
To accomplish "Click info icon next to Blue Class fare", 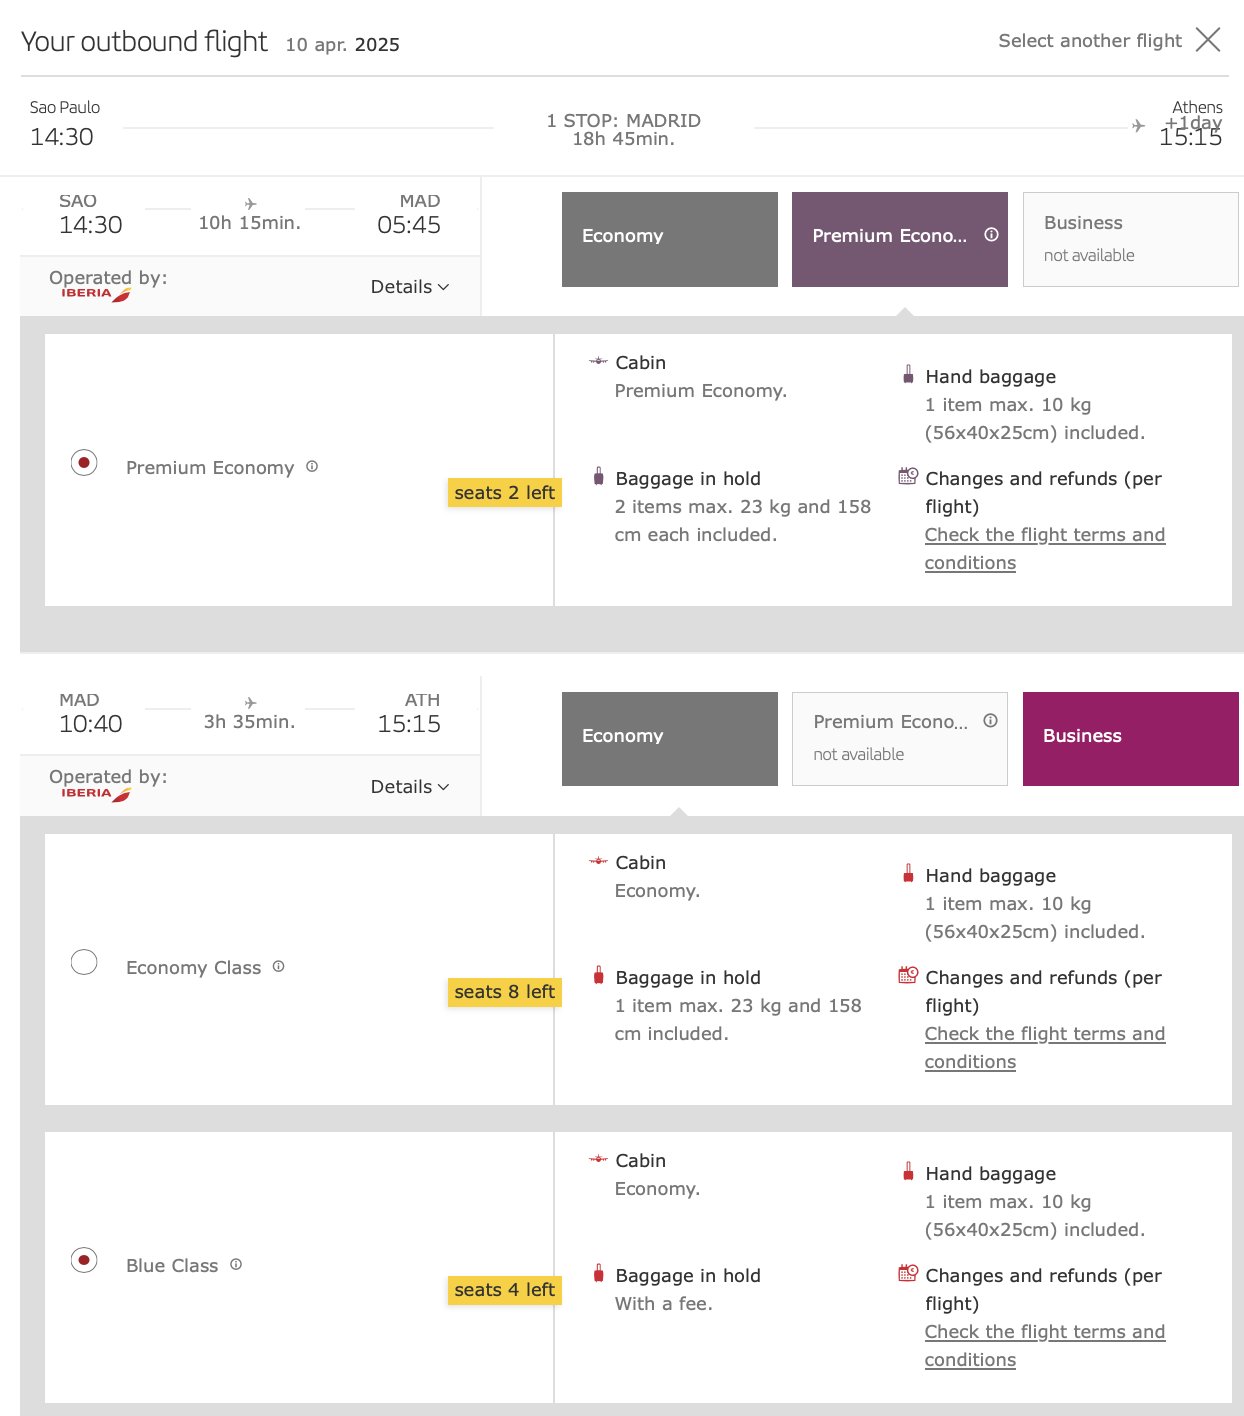I will click(x=236, y=1265).
